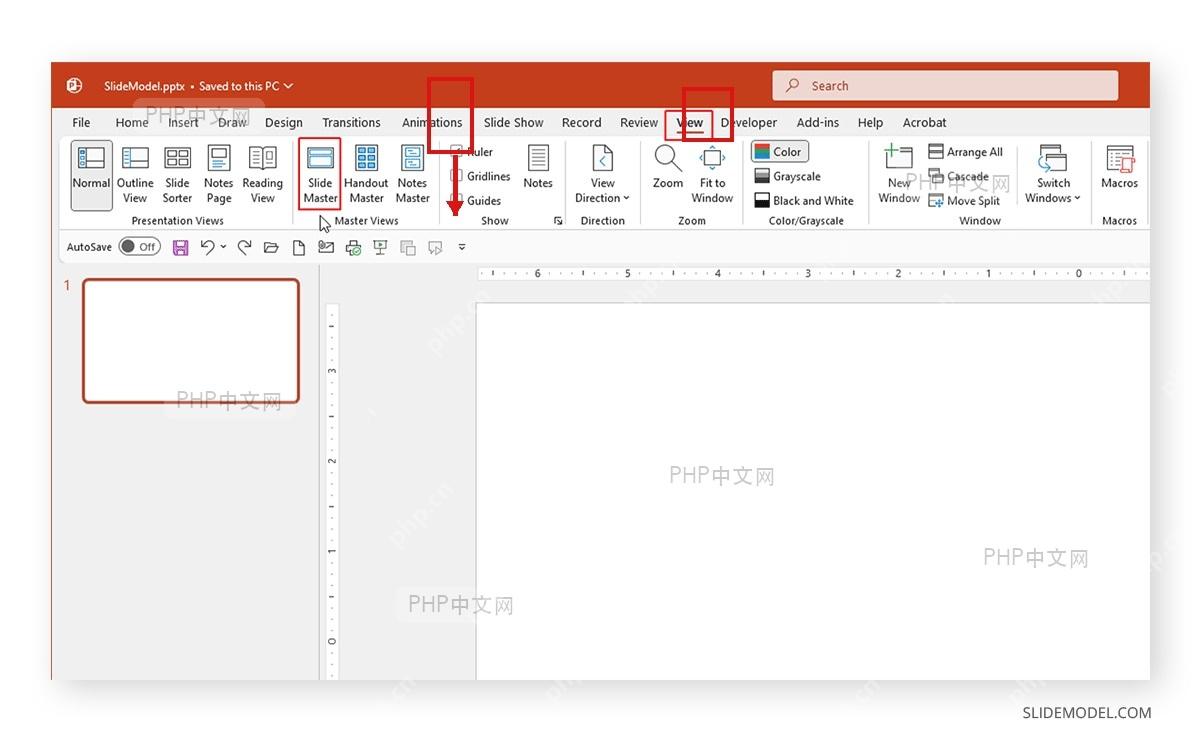Open the File tab
The height and width of the screenshot is (743, 1200).
click(81, 123)
